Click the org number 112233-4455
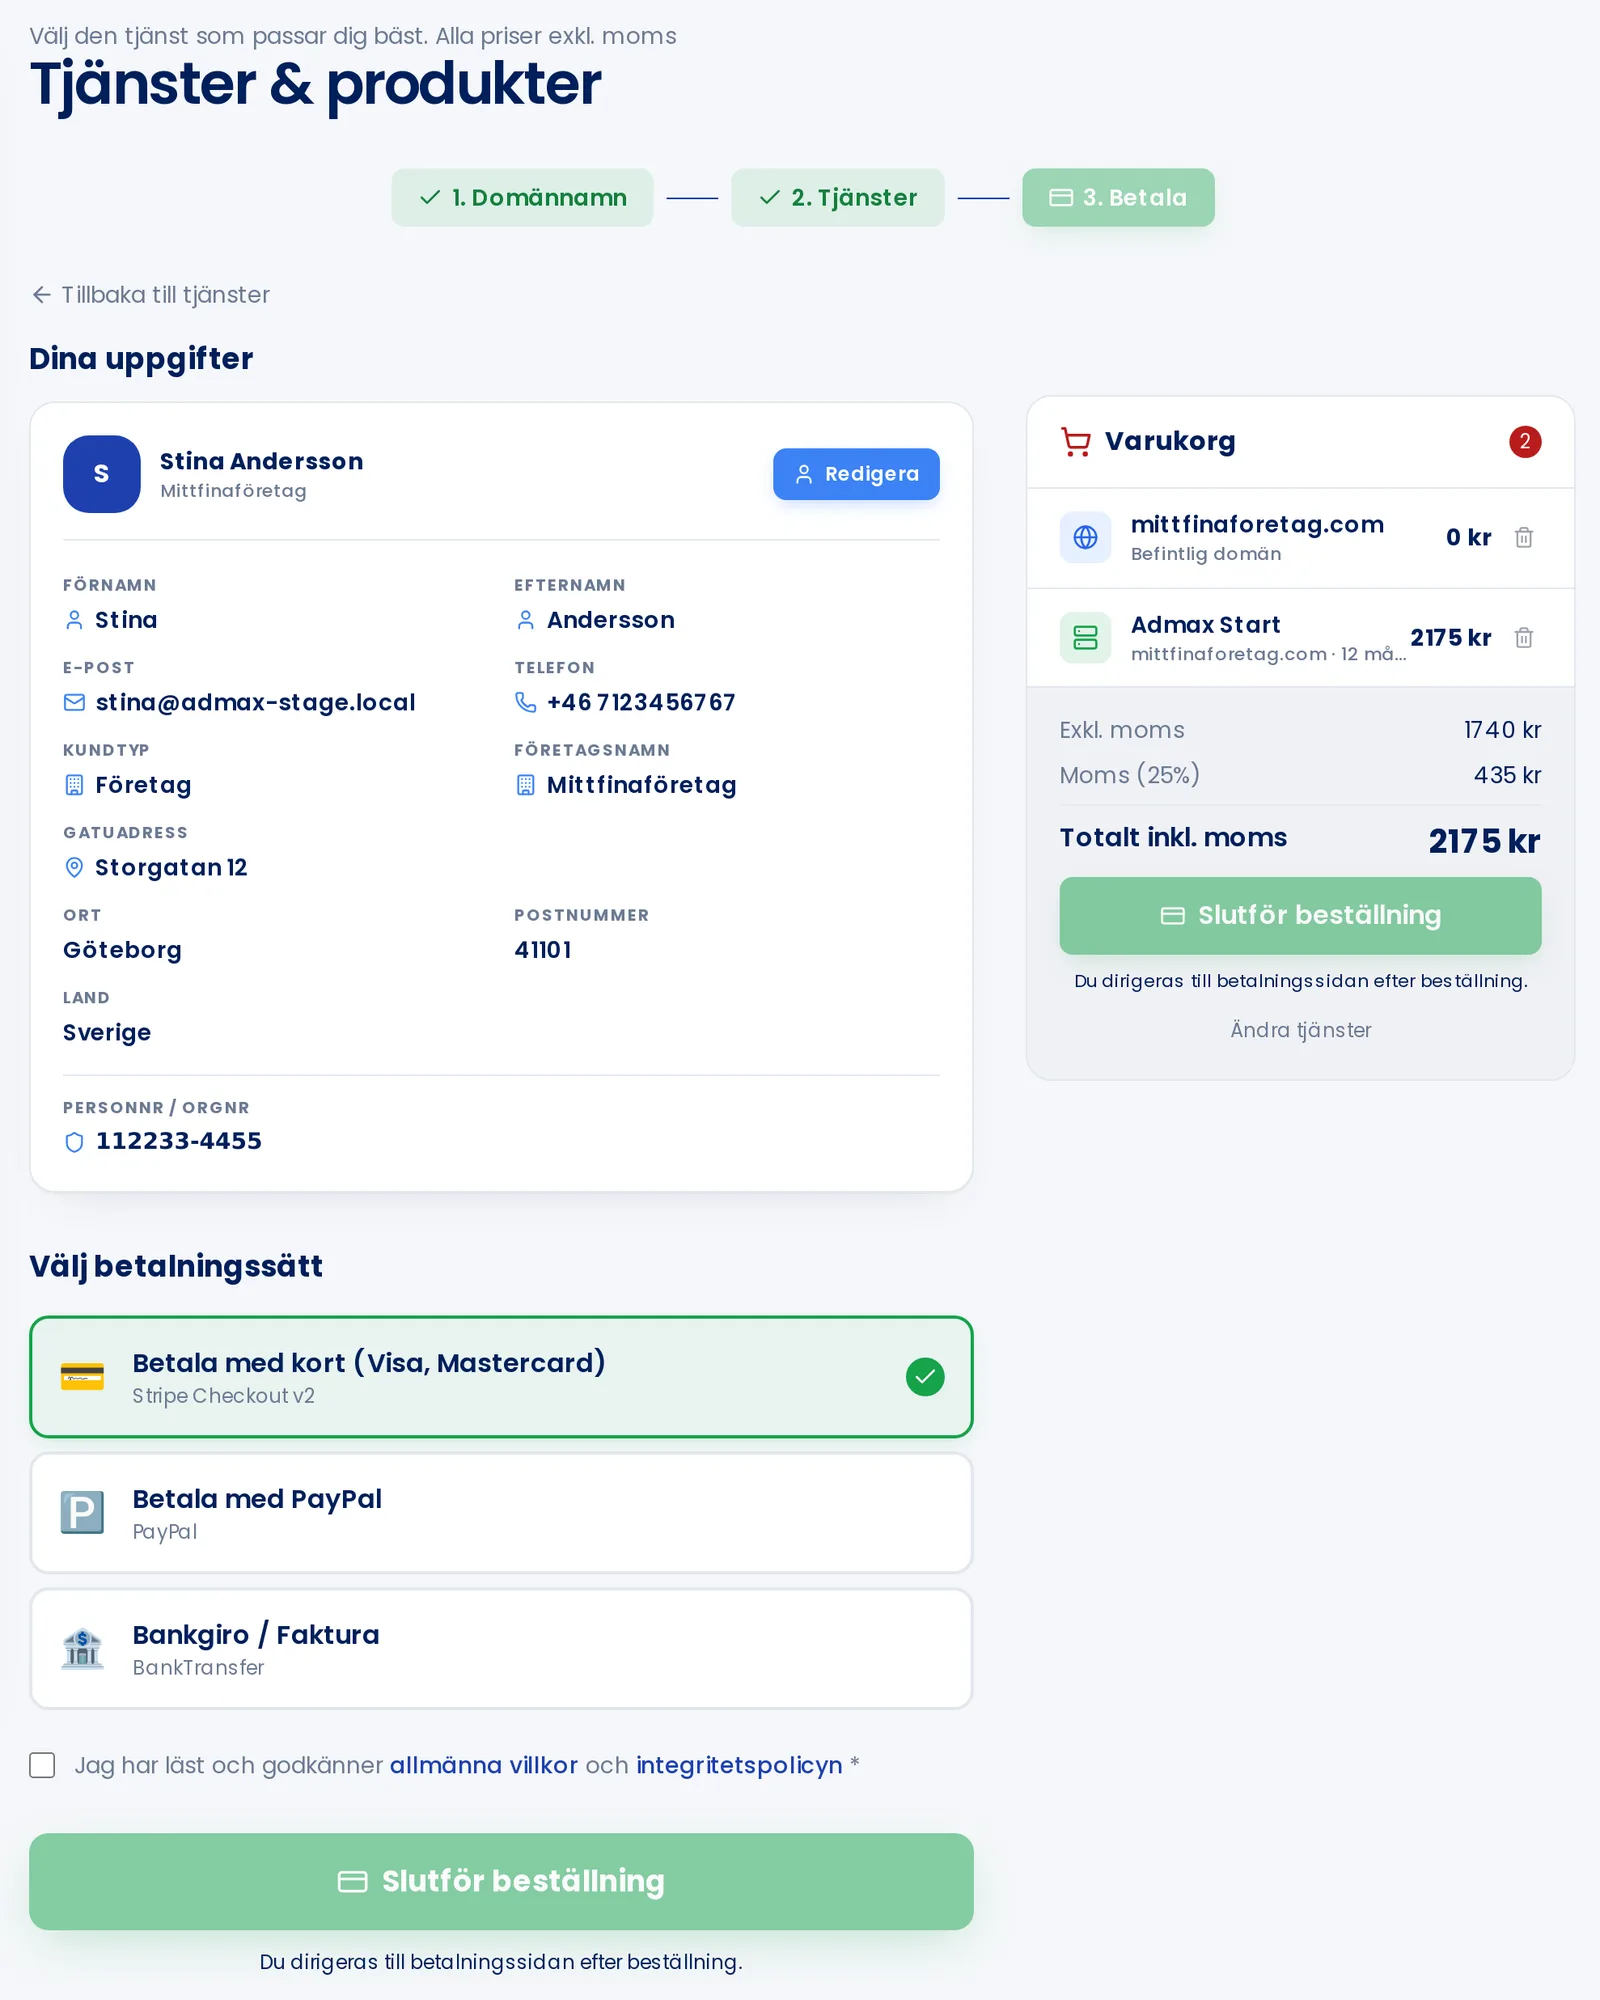 [179, 1141]
